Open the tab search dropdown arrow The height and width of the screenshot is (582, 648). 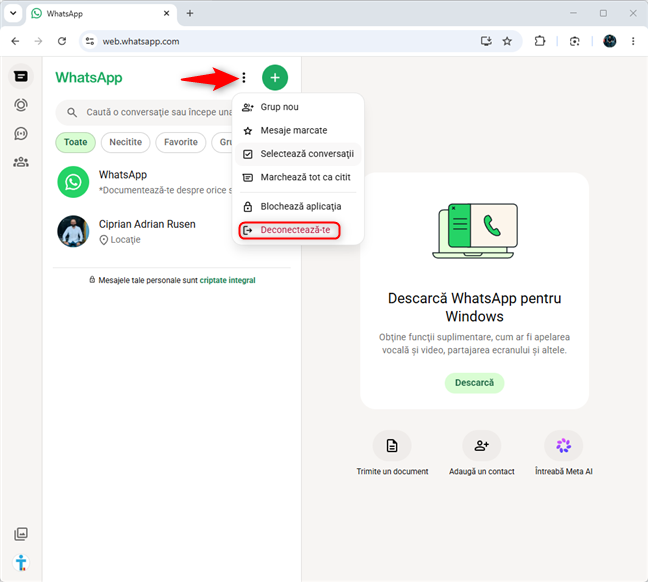coord(13,13)
